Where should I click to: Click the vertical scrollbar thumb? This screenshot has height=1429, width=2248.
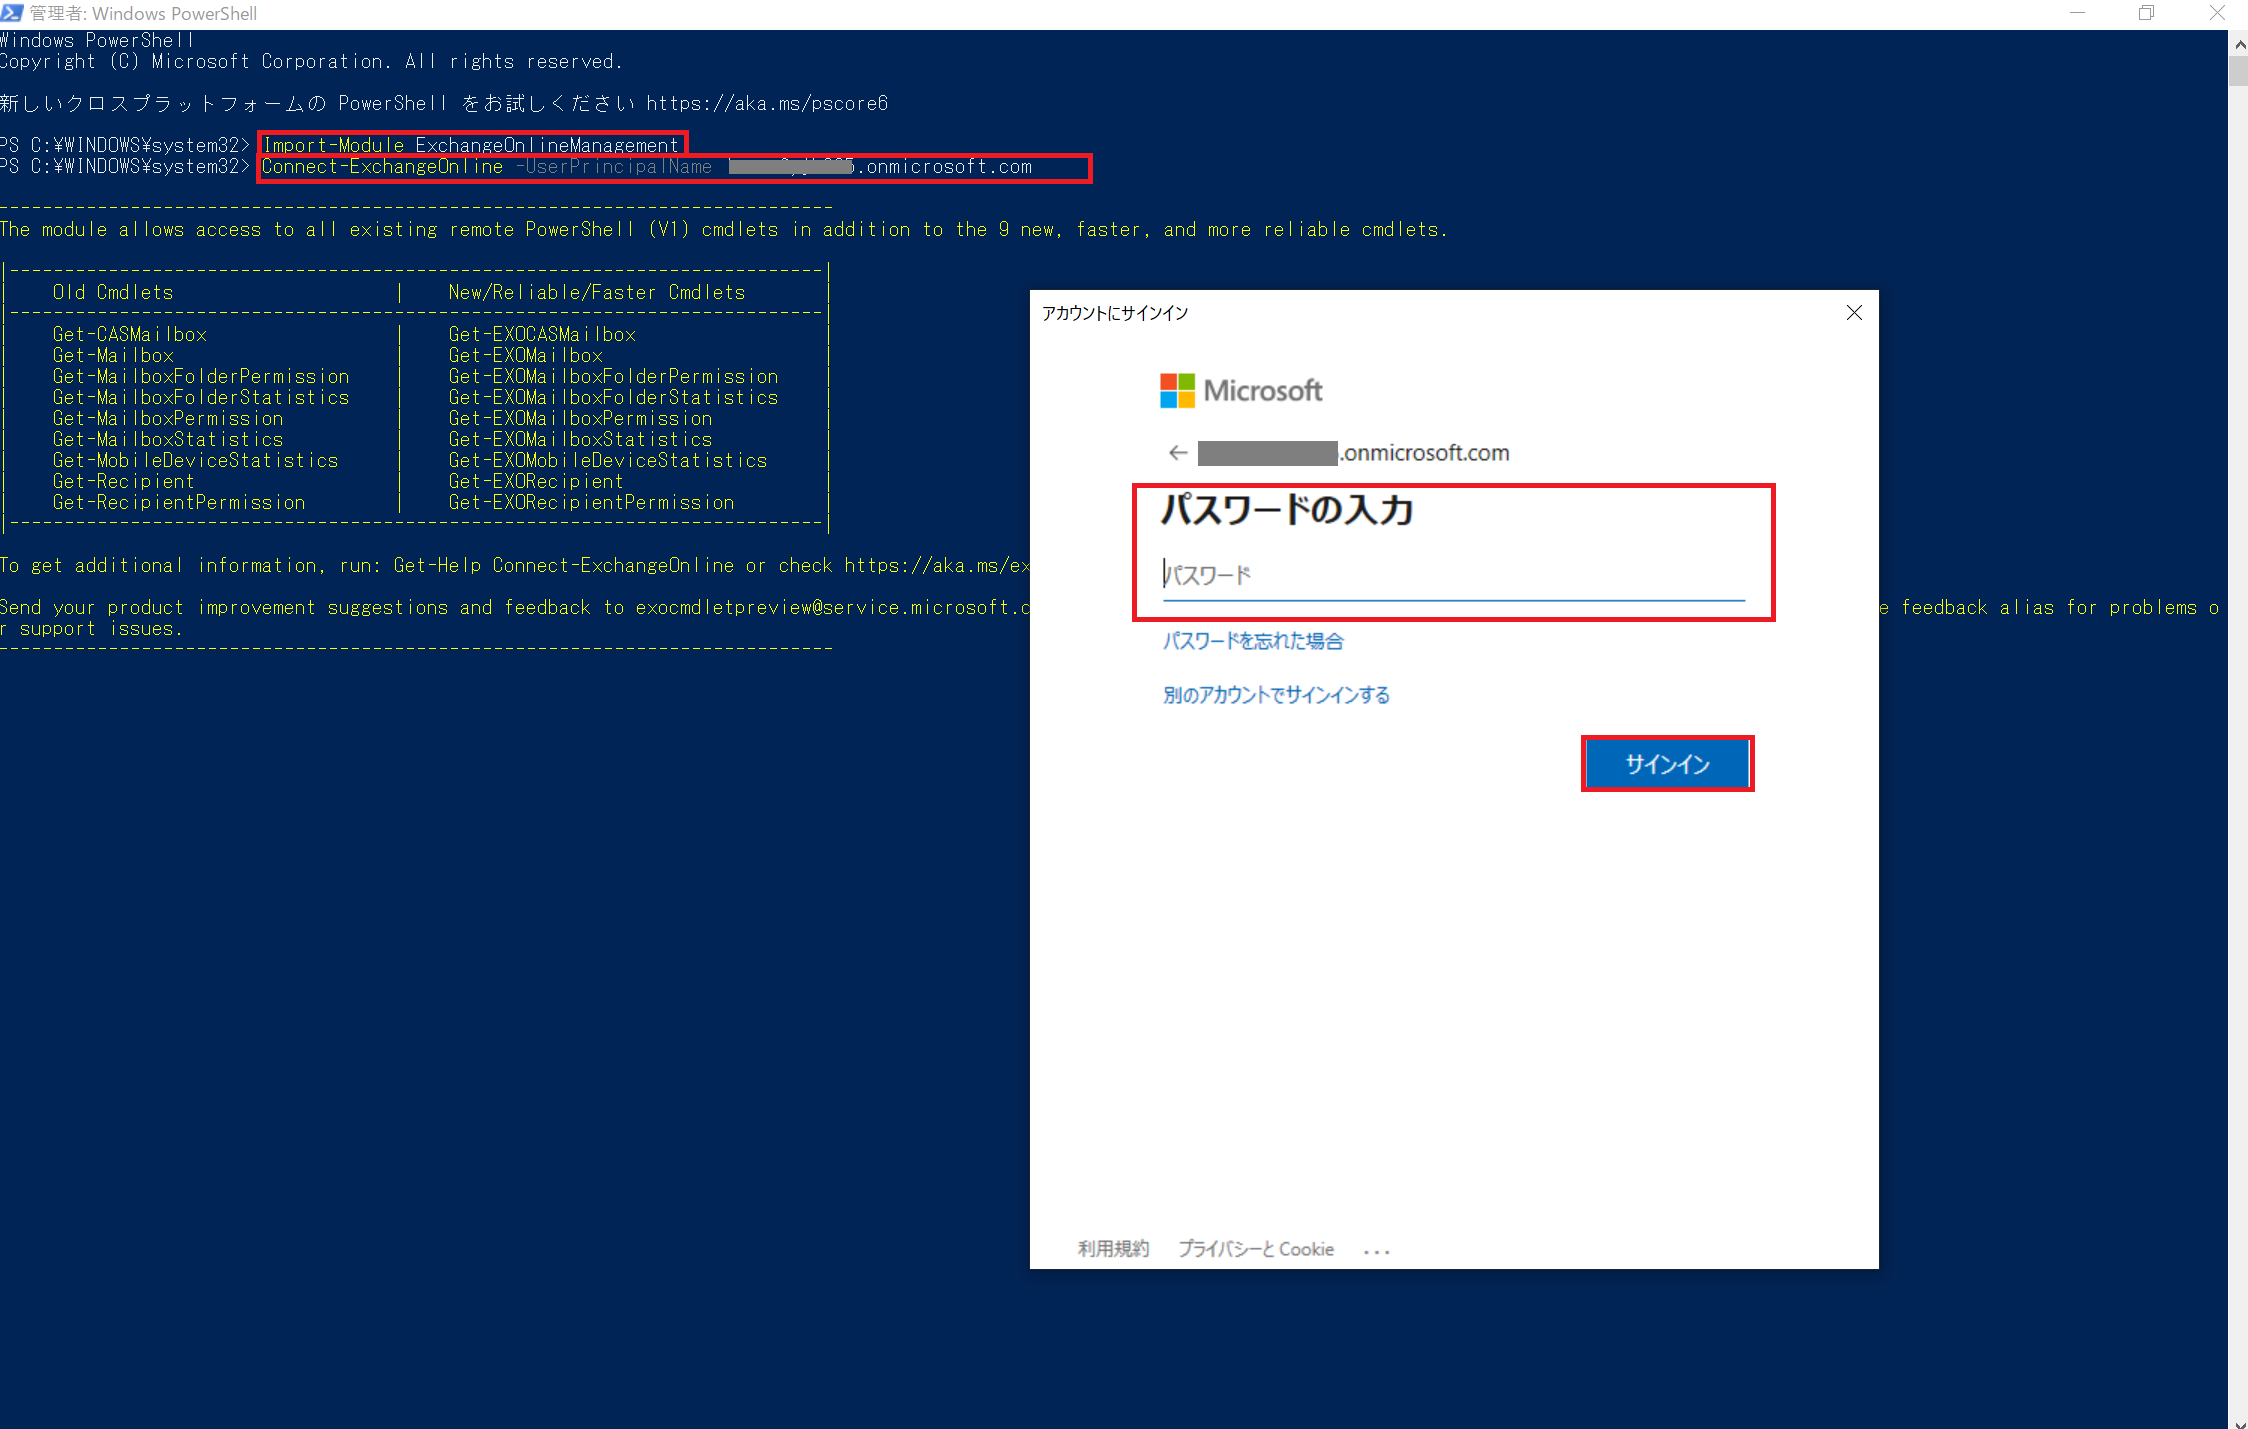(x=2238, y=71)
